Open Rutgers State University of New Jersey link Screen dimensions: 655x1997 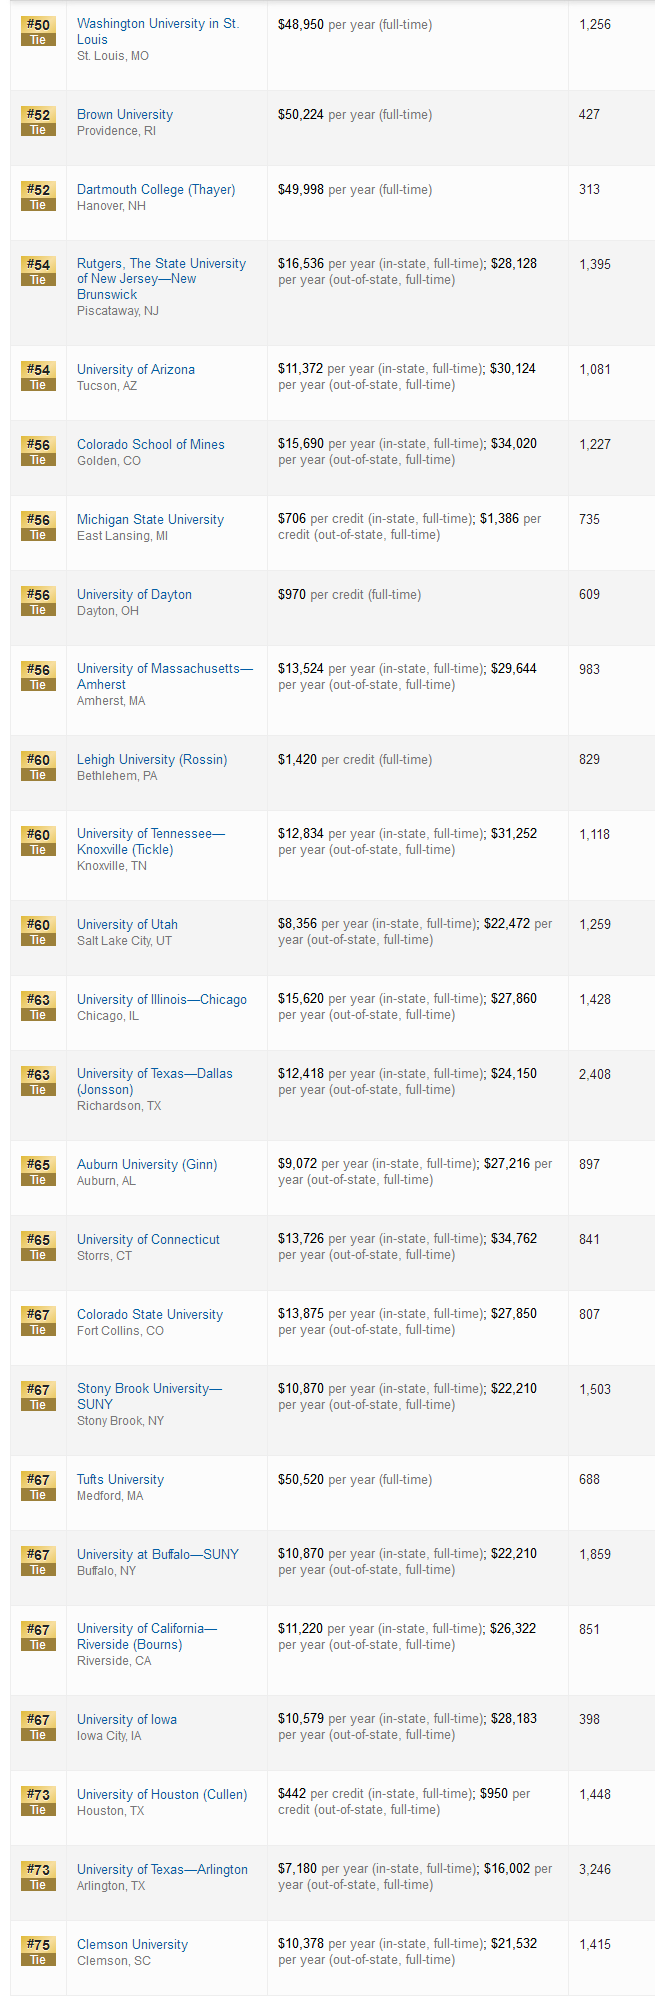[161, 279]
